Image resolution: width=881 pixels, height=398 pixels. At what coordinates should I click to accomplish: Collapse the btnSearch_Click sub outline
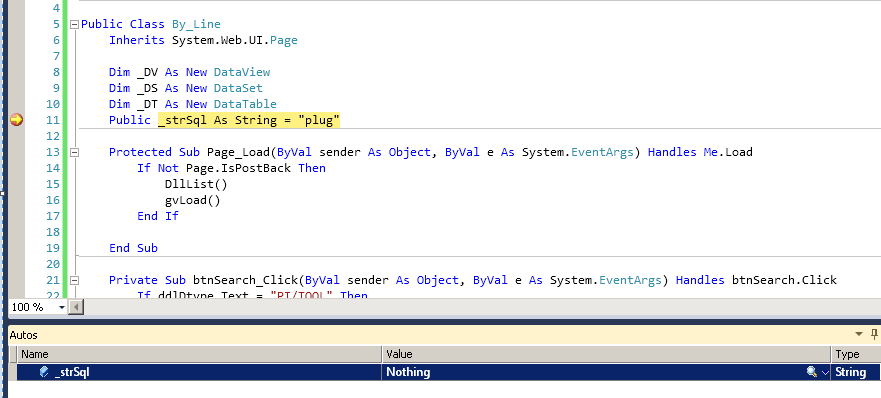[x=74, y=281]
